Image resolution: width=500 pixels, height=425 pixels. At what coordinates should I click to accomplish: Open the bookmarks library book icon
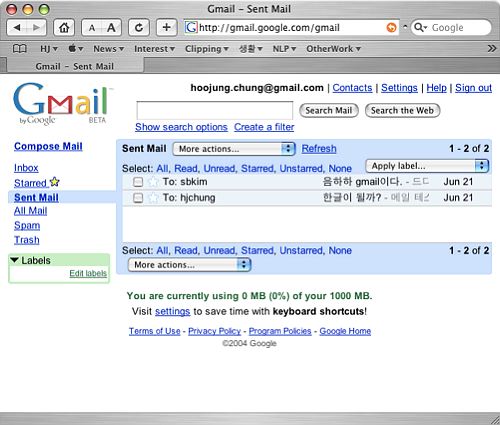[x=19, y=49]
